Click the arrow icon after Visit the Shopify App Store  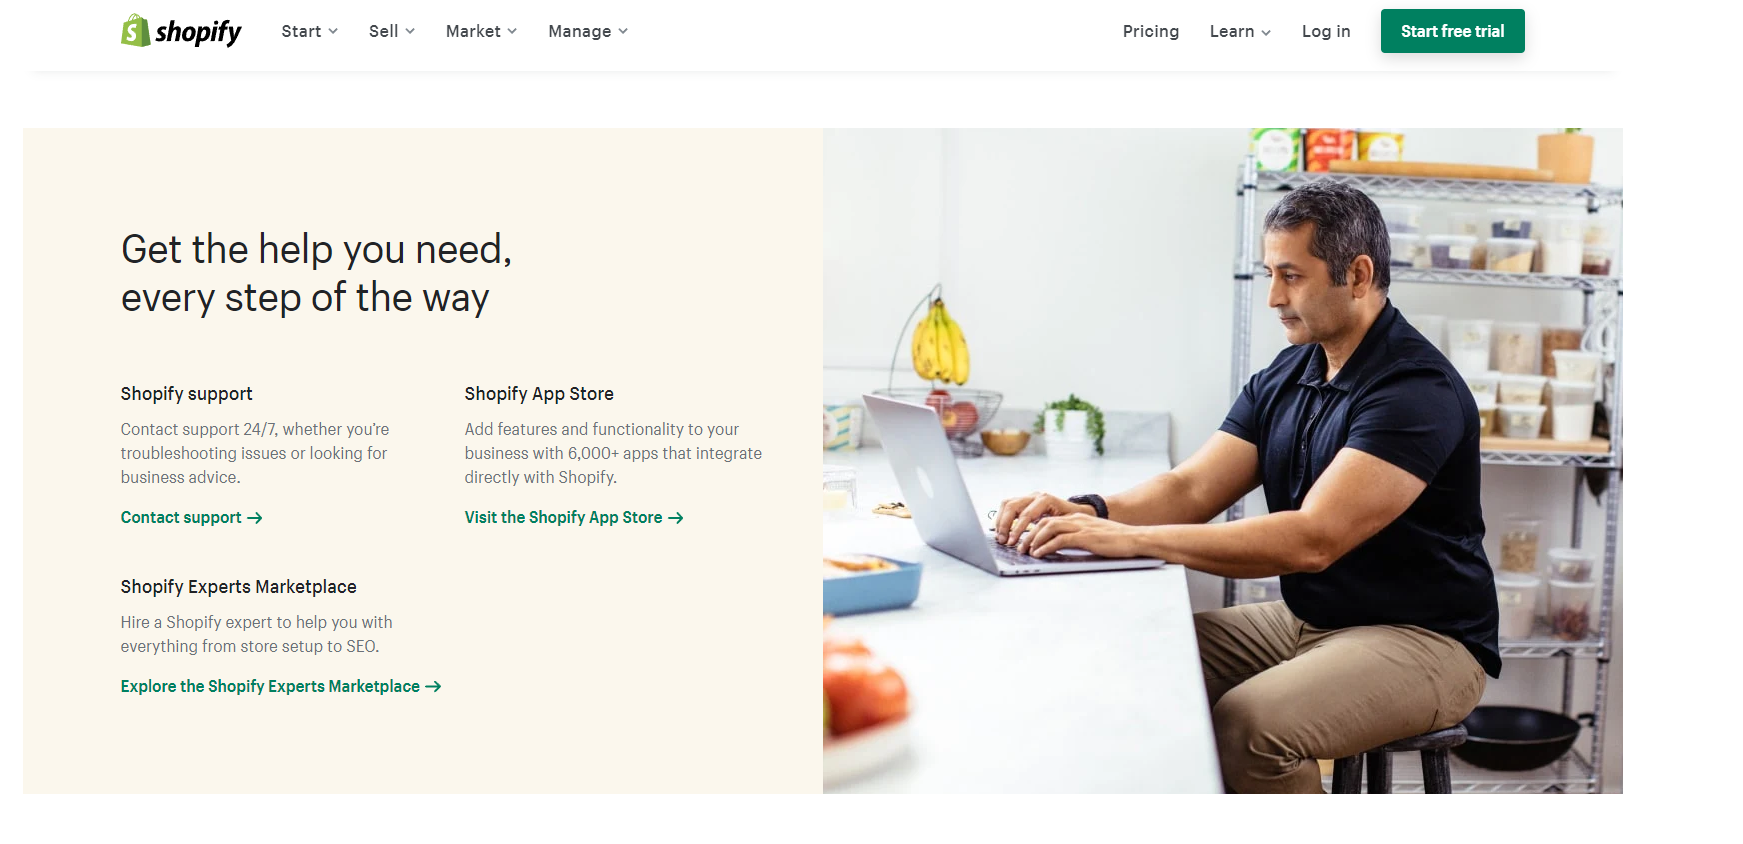[676, 518]
